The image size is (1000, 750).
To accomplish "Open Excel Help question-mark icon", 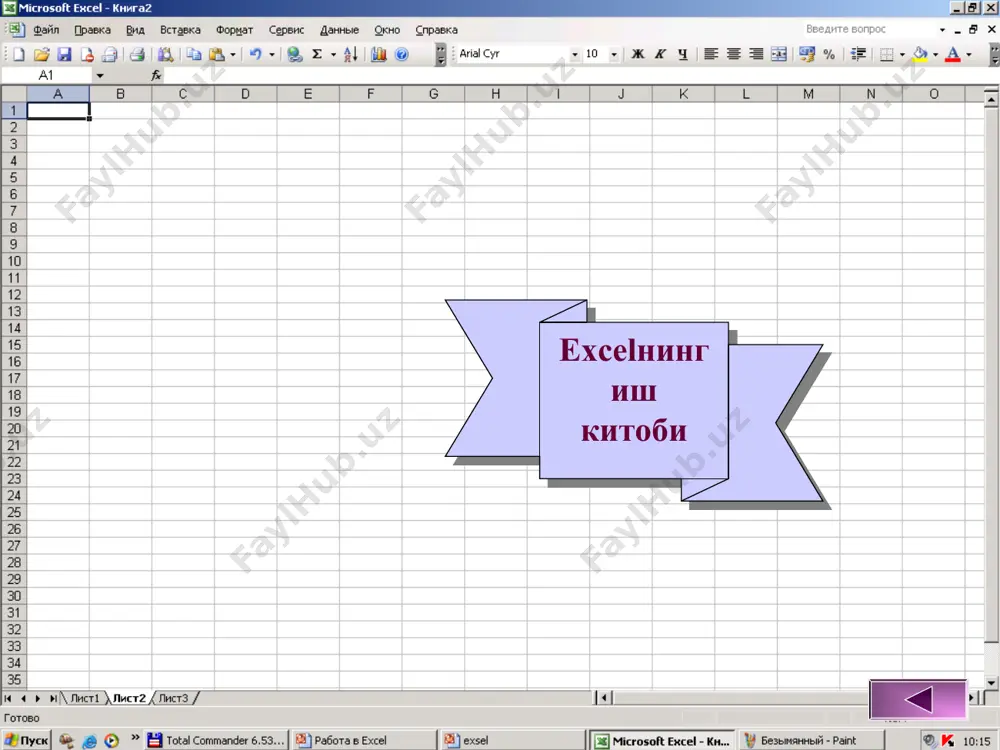I will 401,54.
